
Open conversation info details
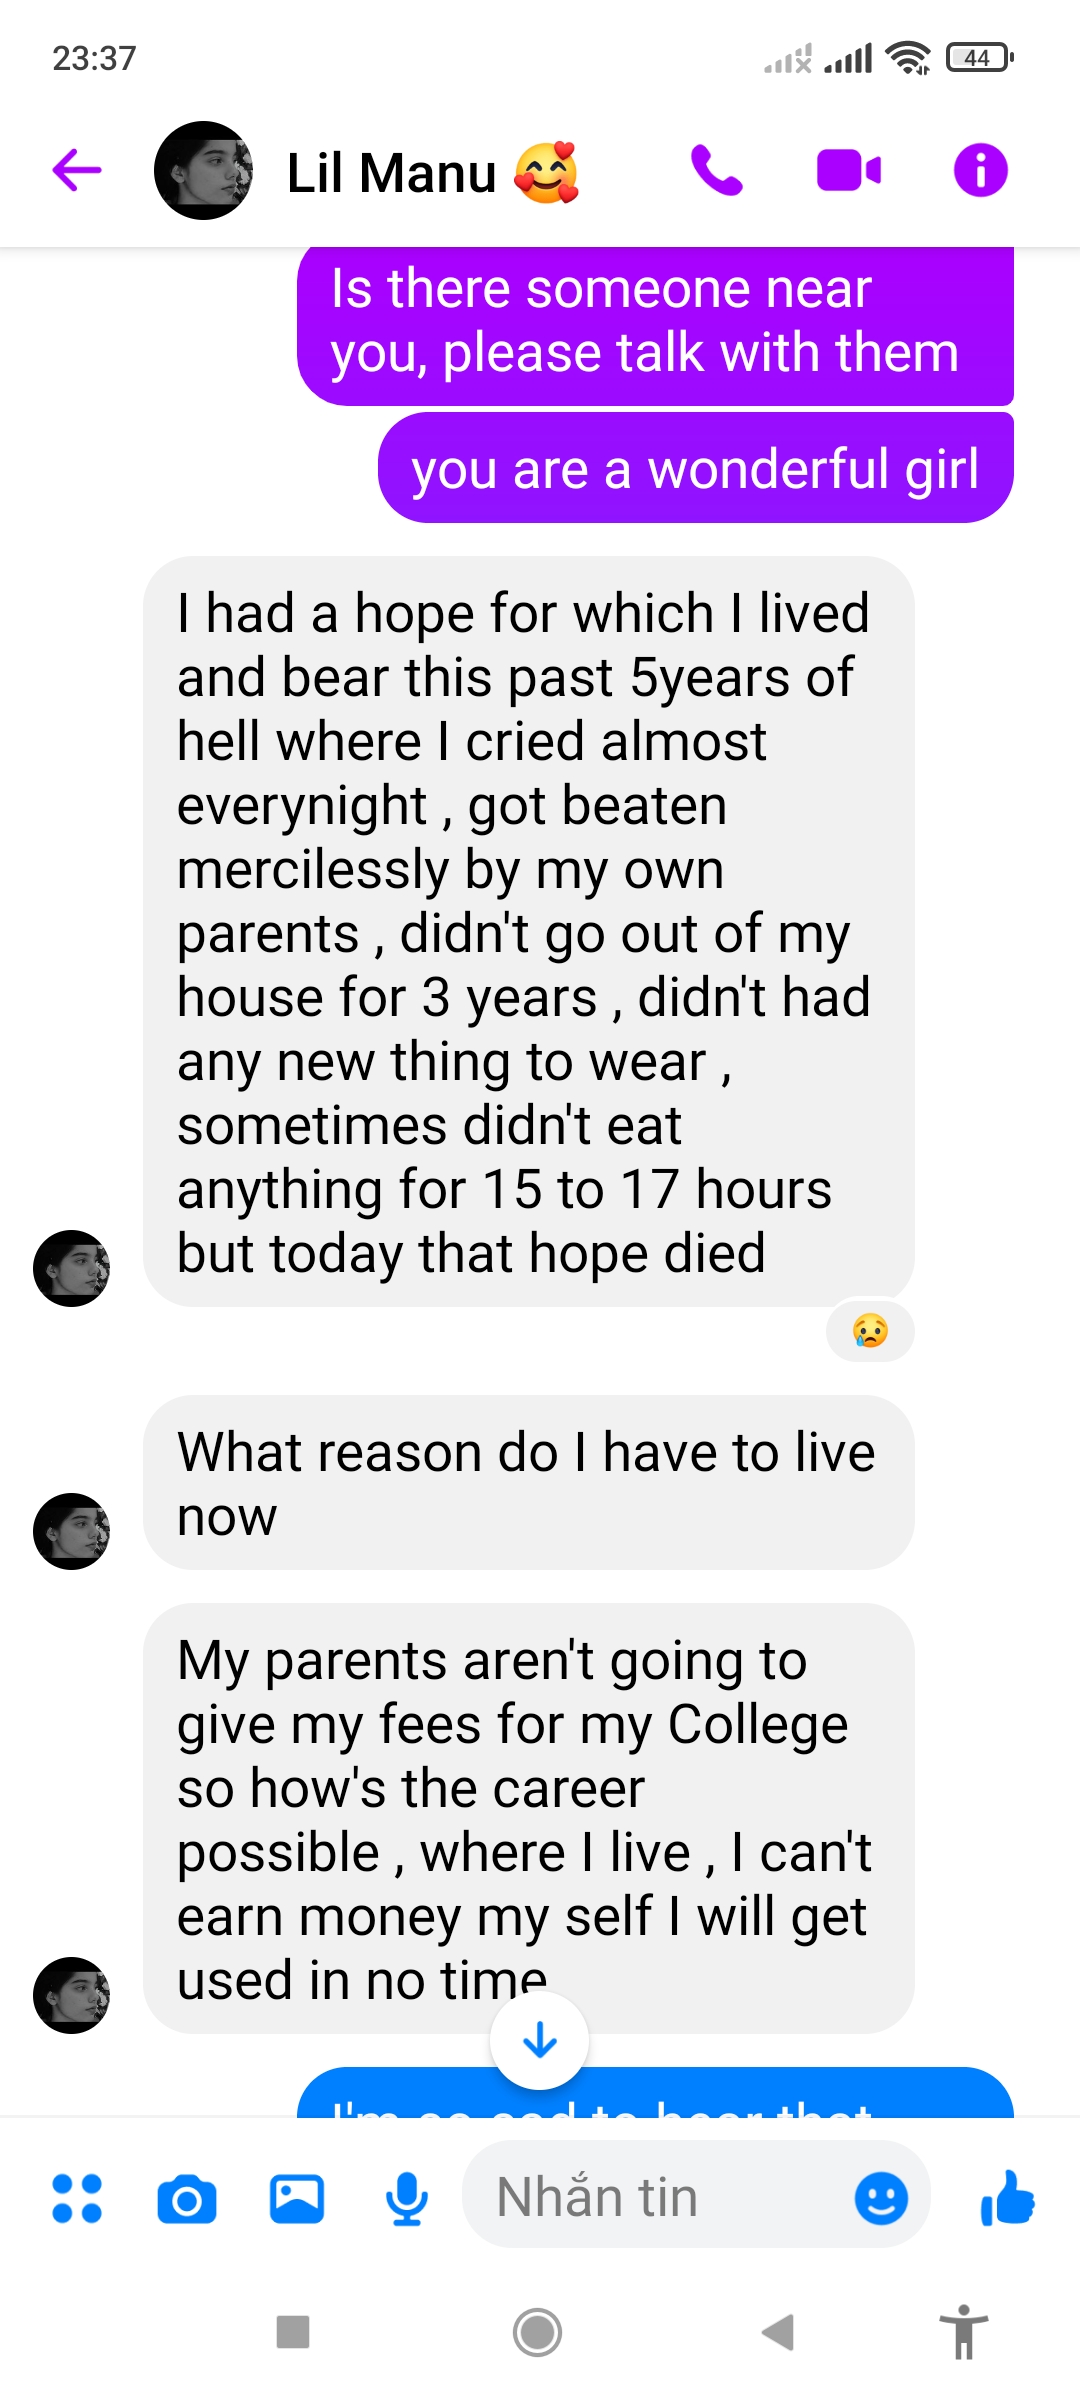[980, 170]
